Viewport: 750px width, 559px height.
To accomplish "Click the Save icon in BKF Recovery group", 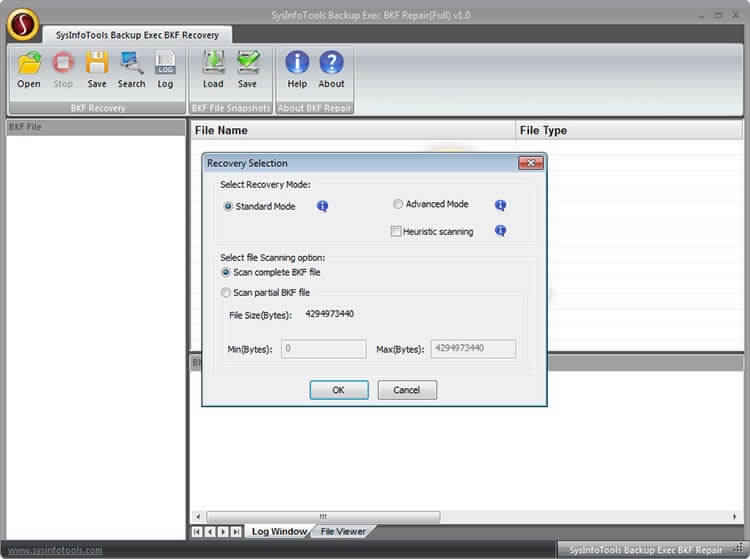I will pos(97,69).
